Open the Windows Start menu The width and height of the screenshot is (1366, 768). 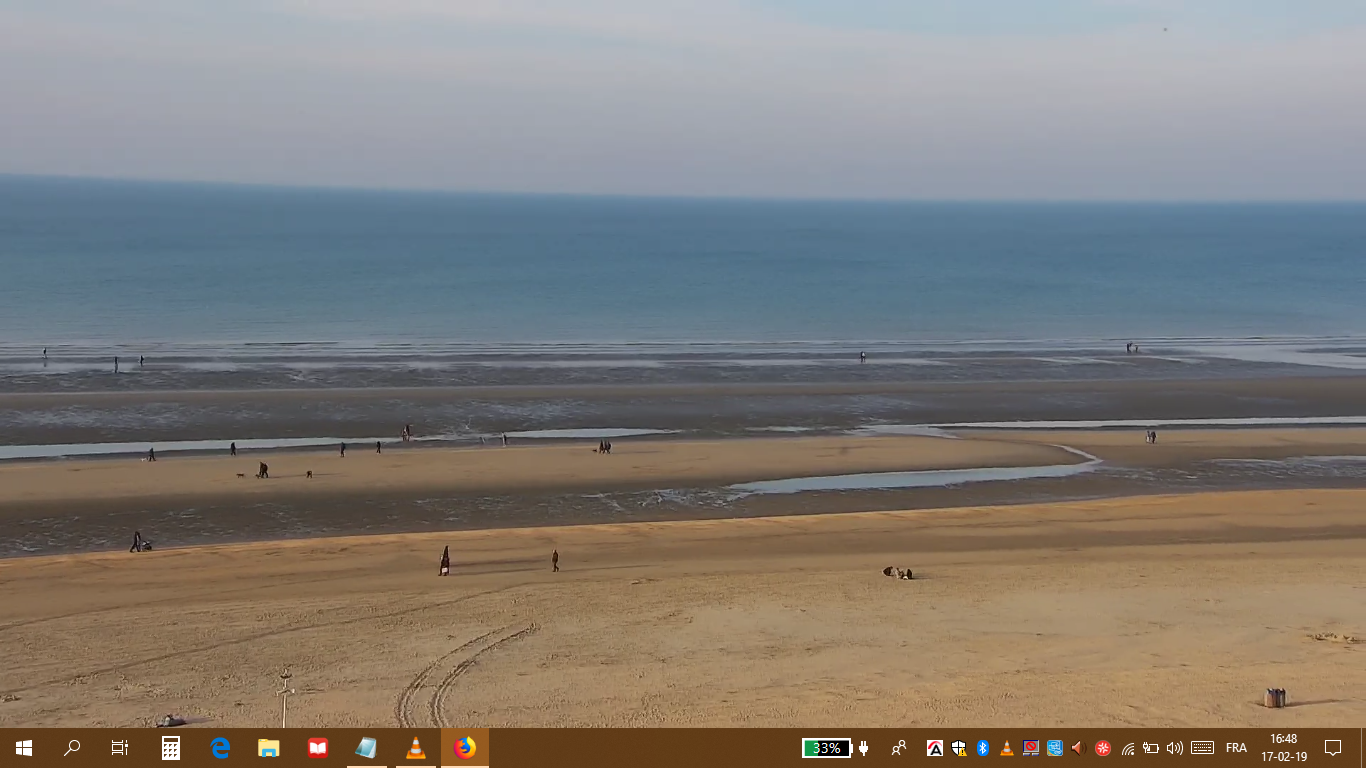[x=24, y=748]
